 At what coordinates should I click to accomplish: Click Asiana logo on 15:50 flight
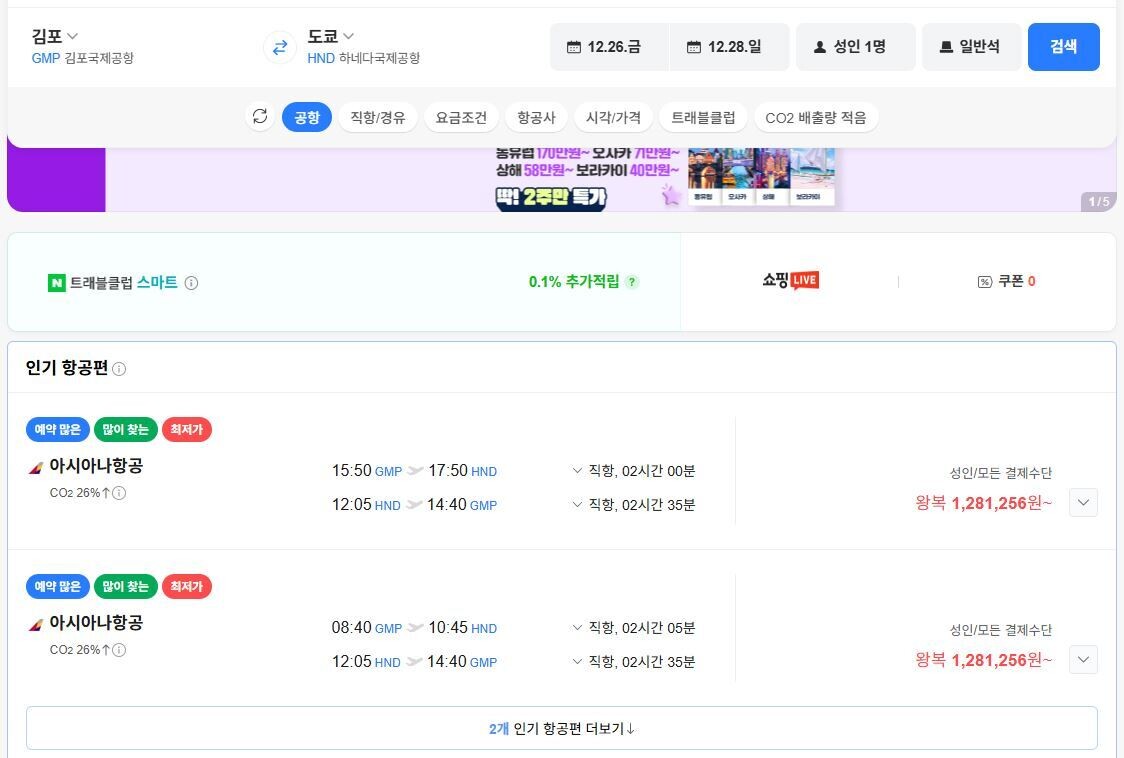coord(36,468)
